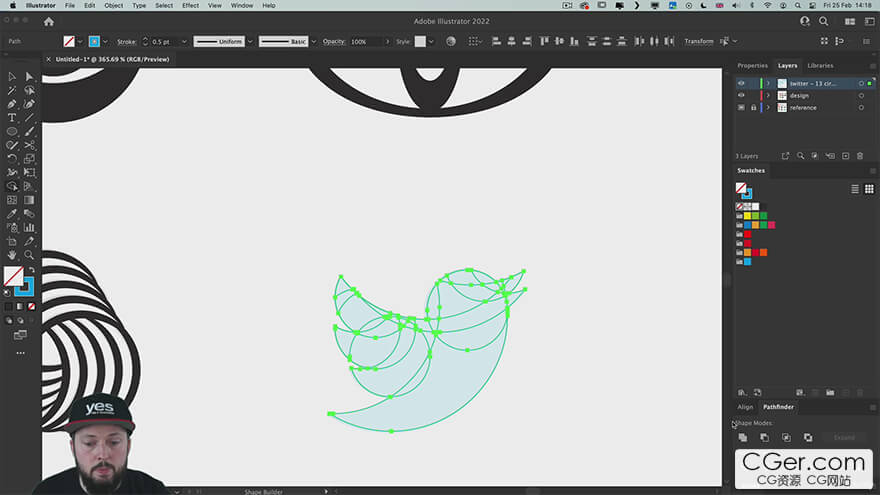Select the Lasso tool
Image resolution: width=880 pixels, height=495 pixels.
coord(29,90)
